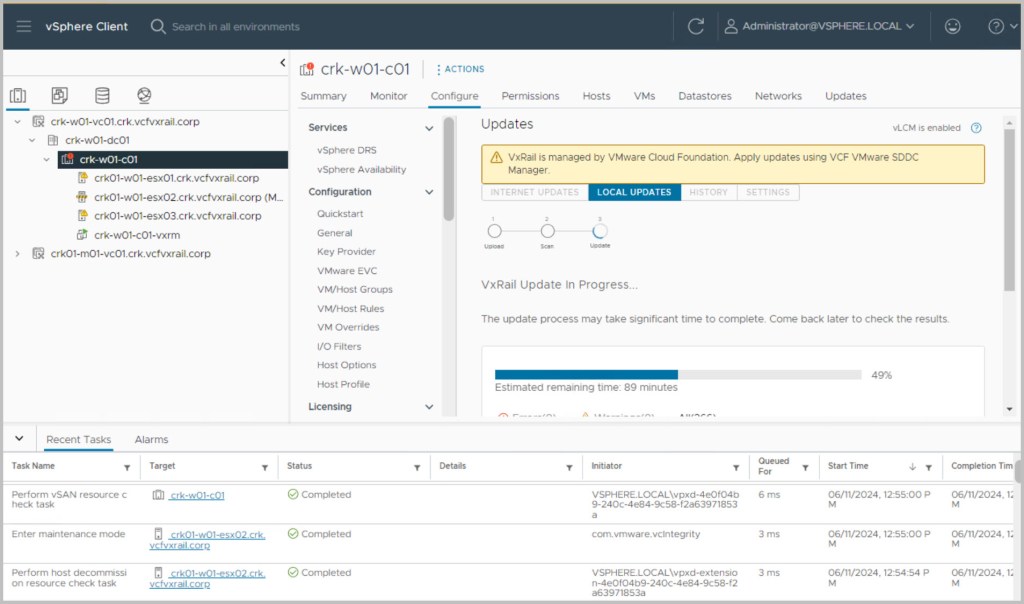Click the vLCM help question mark icon
Viewport: 1024px width, 604px height.
976,128
